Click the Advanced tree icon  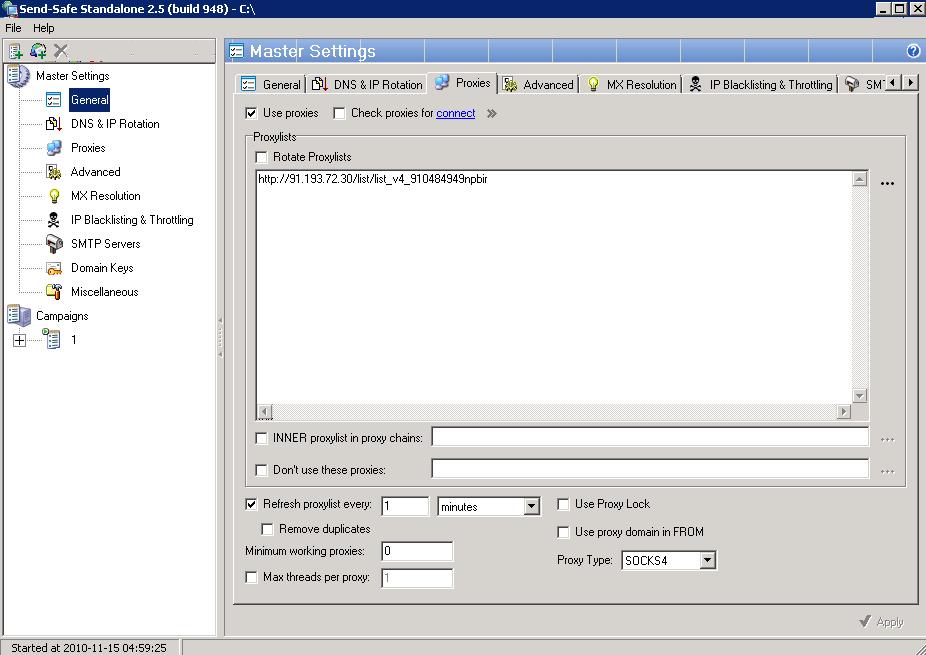[x=54, y=172]
